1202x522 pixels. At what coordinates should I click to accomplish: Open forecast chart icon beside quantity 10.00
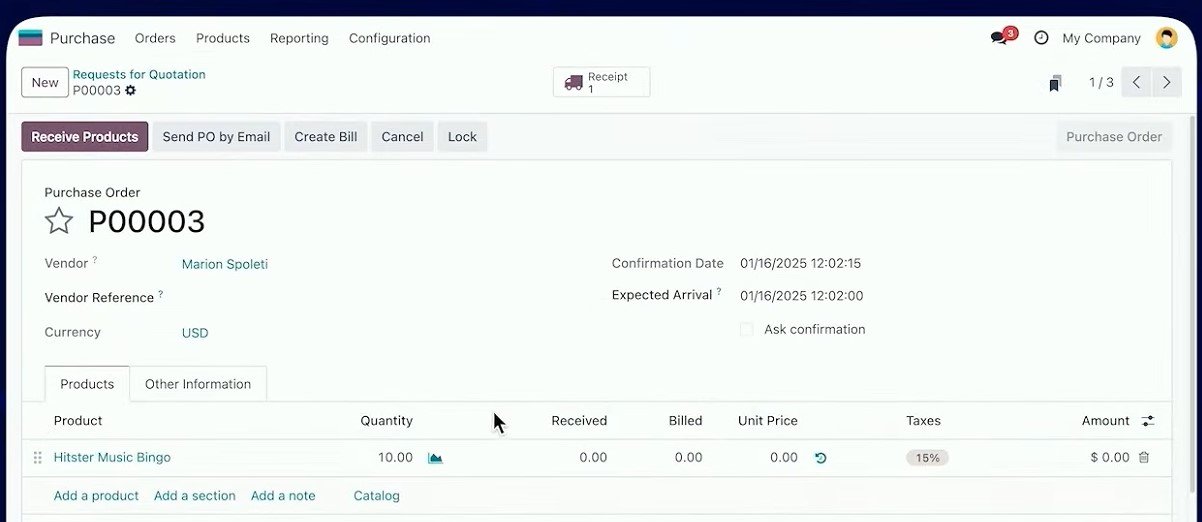[435, 458]
